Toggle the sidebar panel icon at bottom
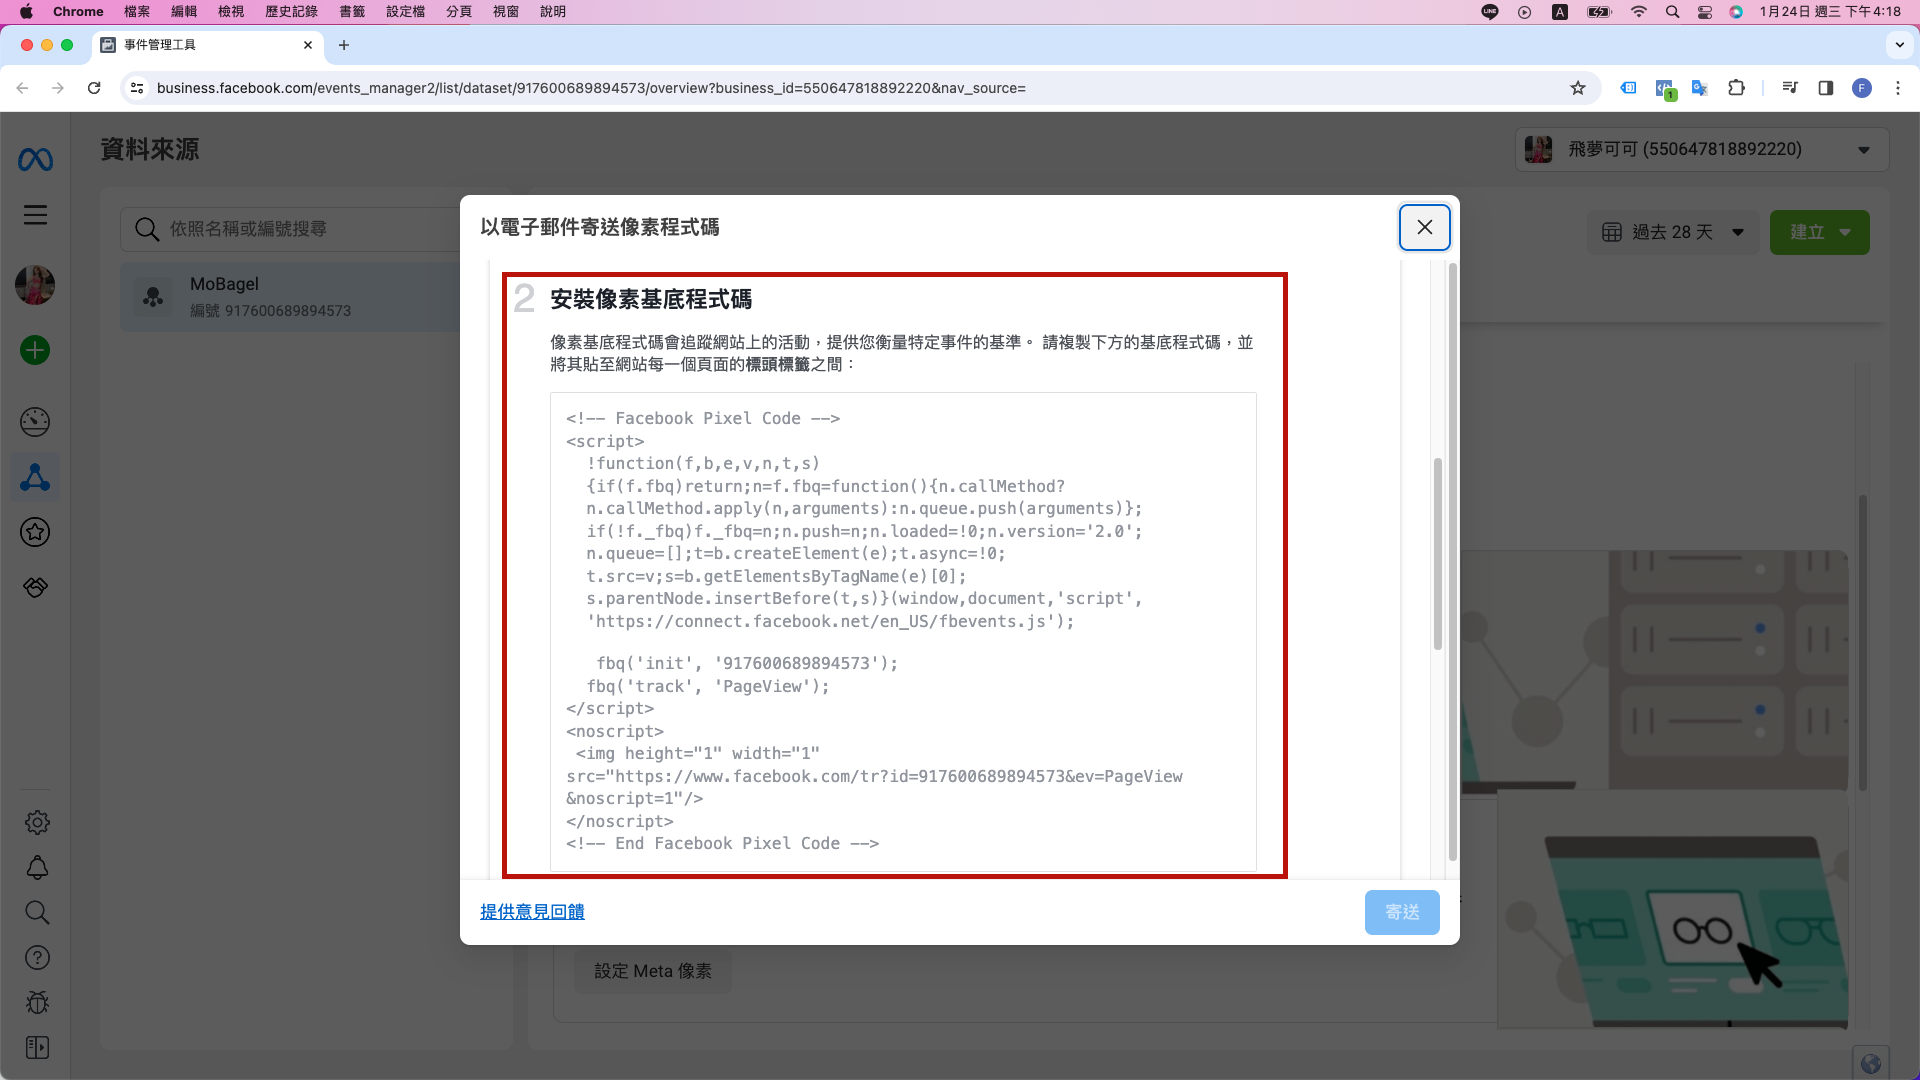 37,1047
